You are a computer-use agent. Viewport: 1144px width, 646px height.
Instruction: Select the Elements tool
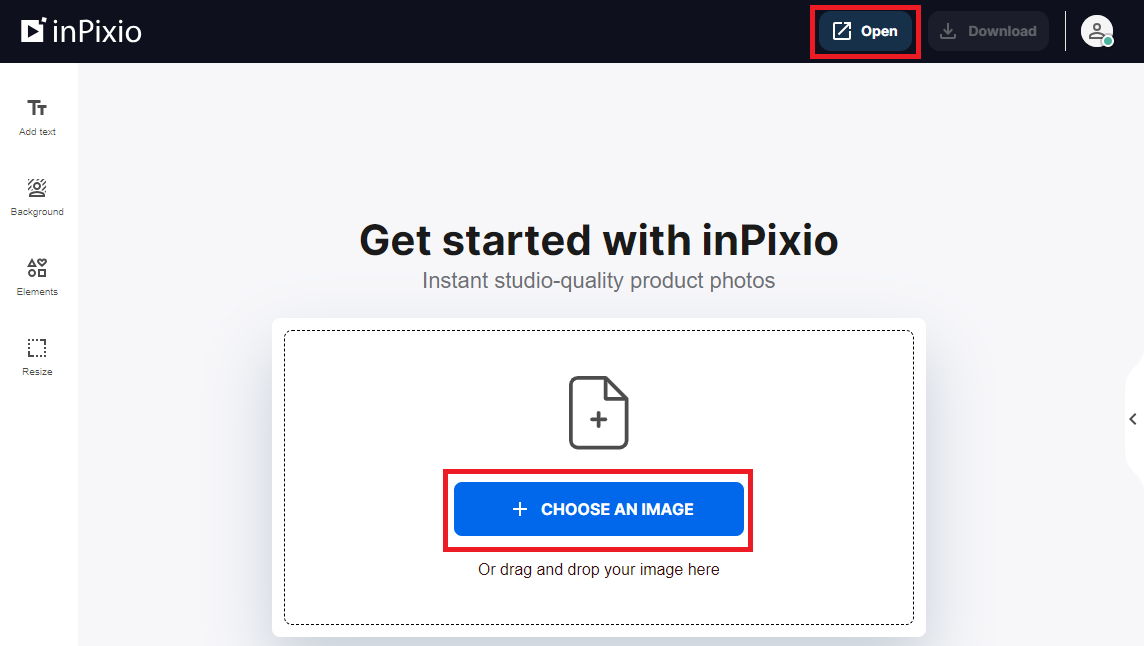tap(37, 275)
